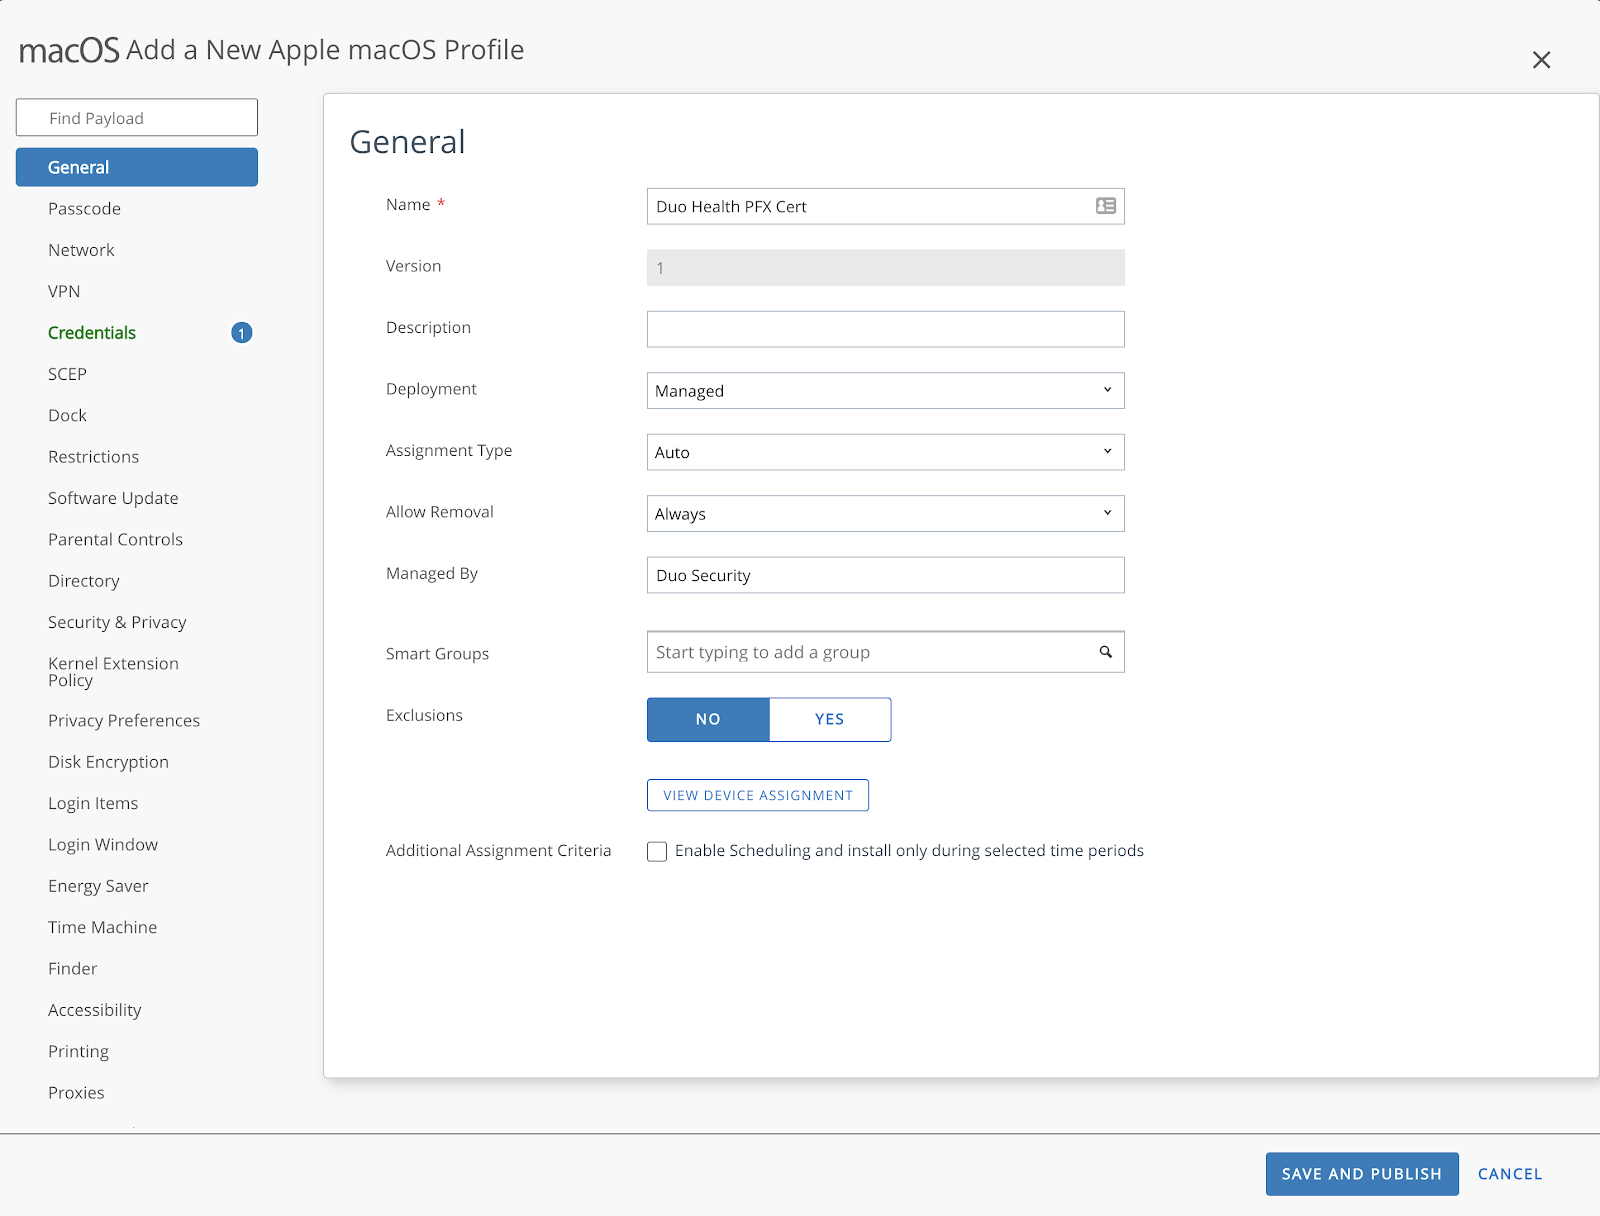Click Save and Publish button
Viewport: 1600px width, 1216px height.
(x=1361, y=1174)
